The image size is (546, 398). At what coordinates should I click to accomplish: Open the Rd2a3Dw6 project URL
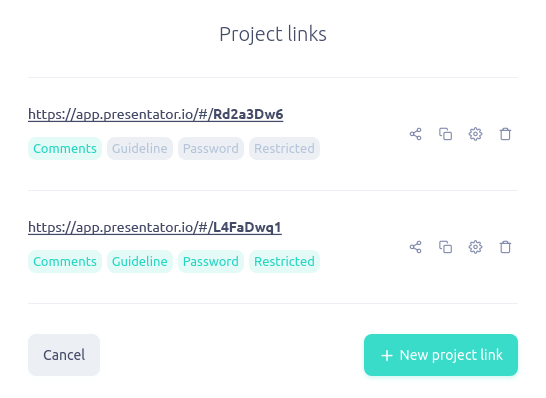point(156,114)
